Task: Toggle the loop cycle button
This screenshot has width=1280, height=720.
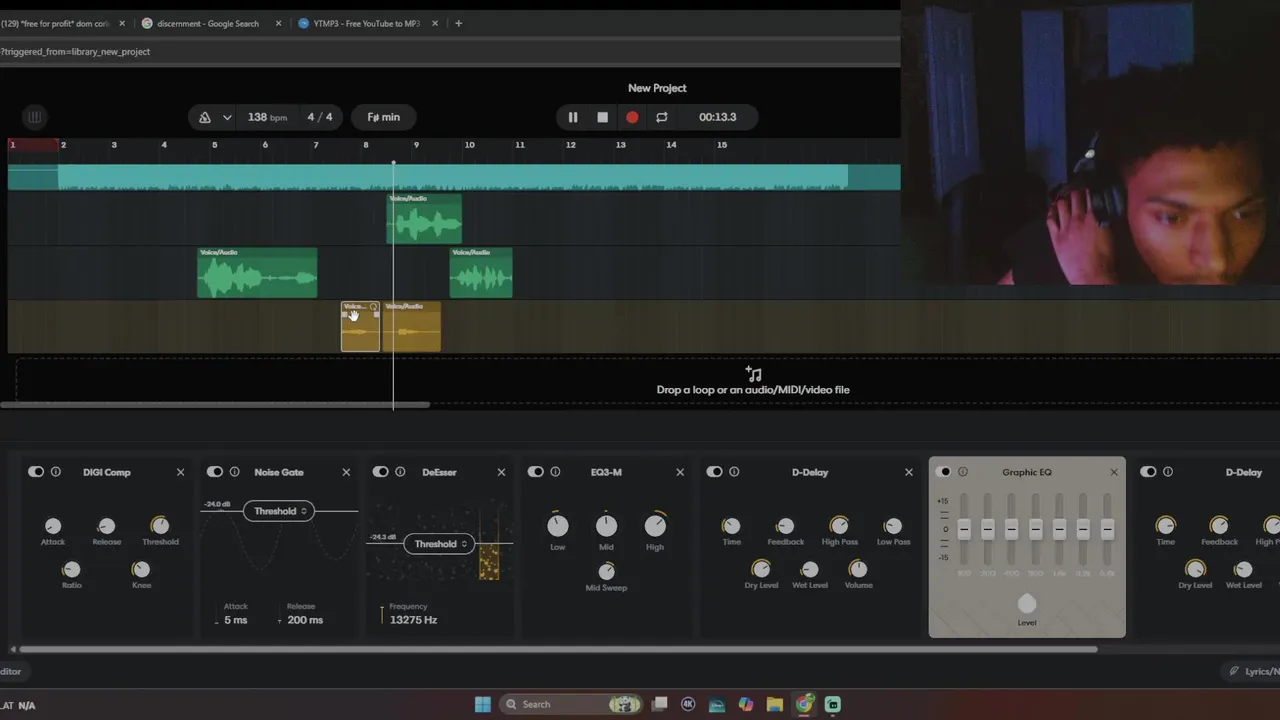Action: pos(661,117)
